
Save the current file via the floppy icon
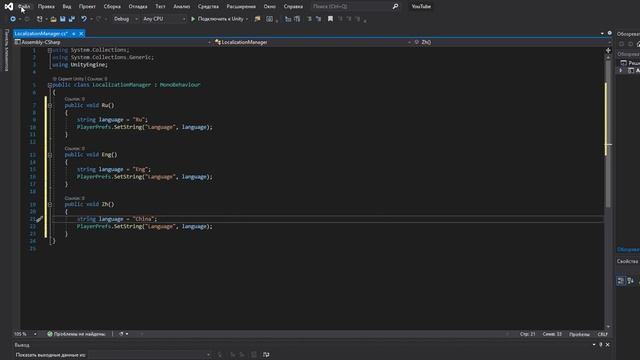pyautogui.click(x=62, y=19)
